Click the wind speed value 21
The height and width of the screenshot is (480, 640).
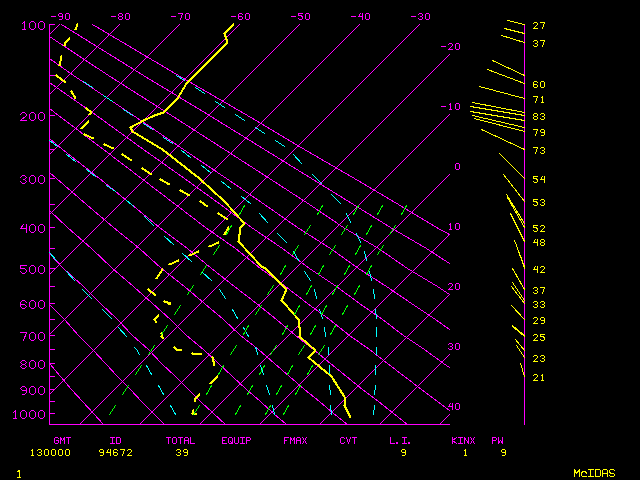538,377
